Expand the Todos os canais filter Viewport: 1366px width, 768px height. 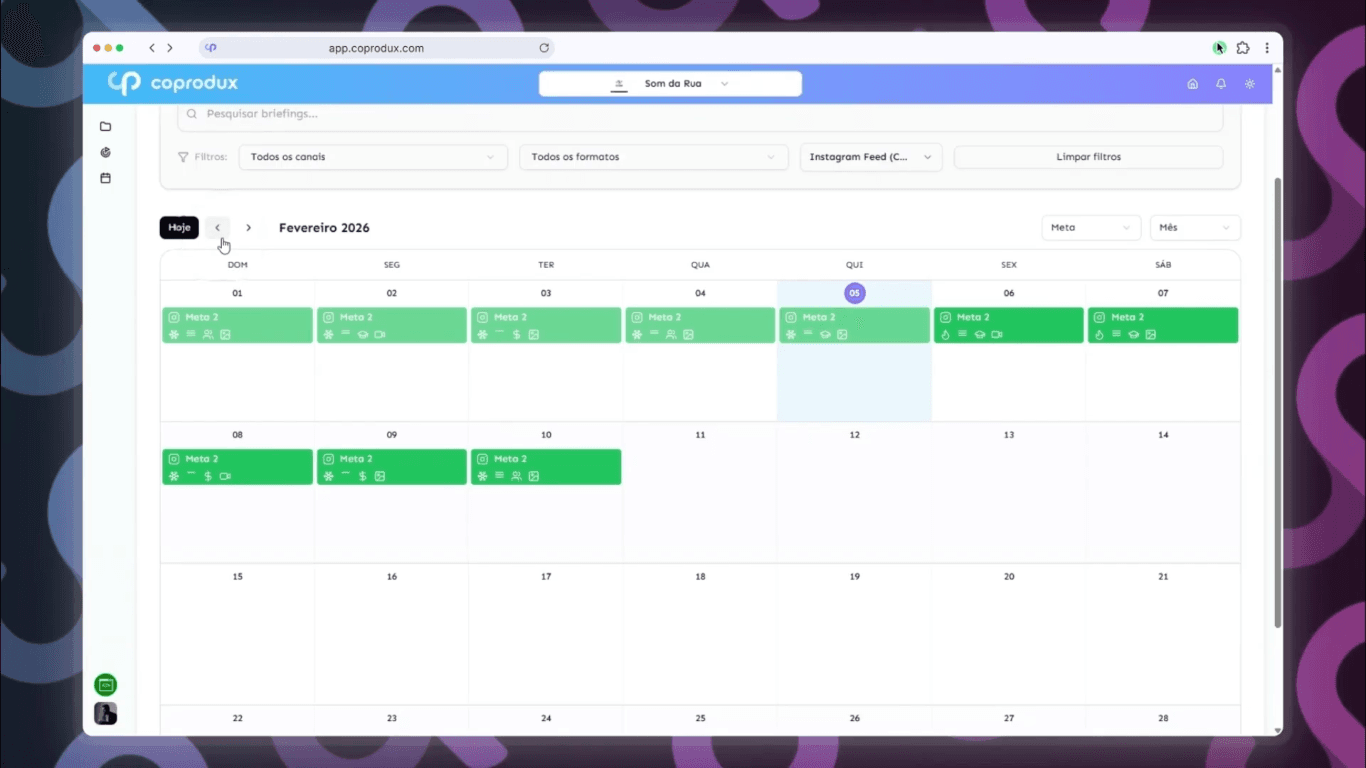click(x=373, y=157)
